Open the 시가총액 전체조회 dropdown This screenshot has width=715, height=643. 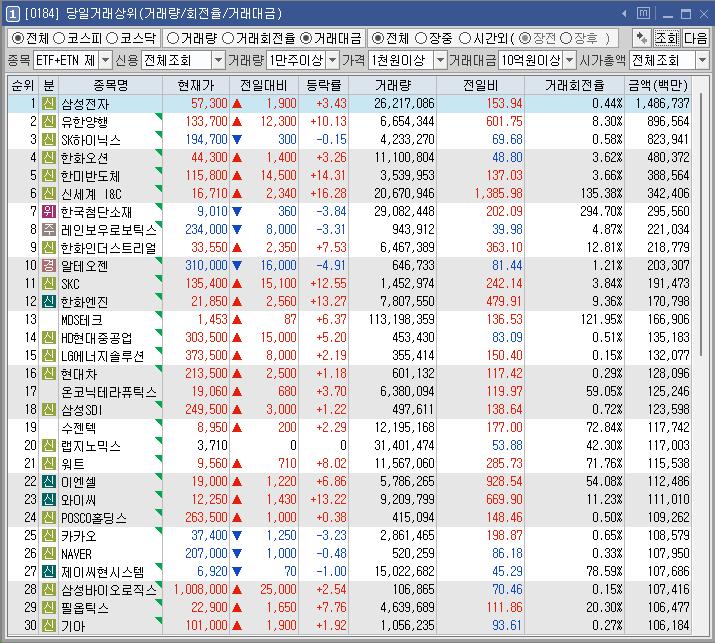(702, 60)
